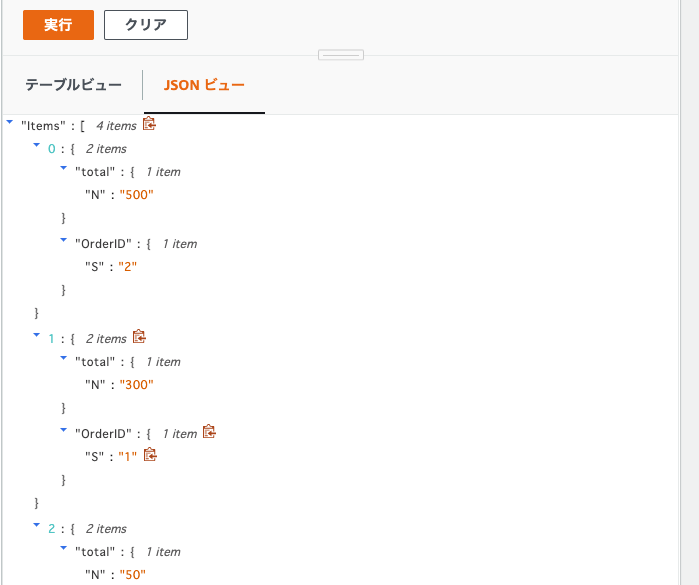Copy the "1" string value with clipboard icon

tap(151, 455)
